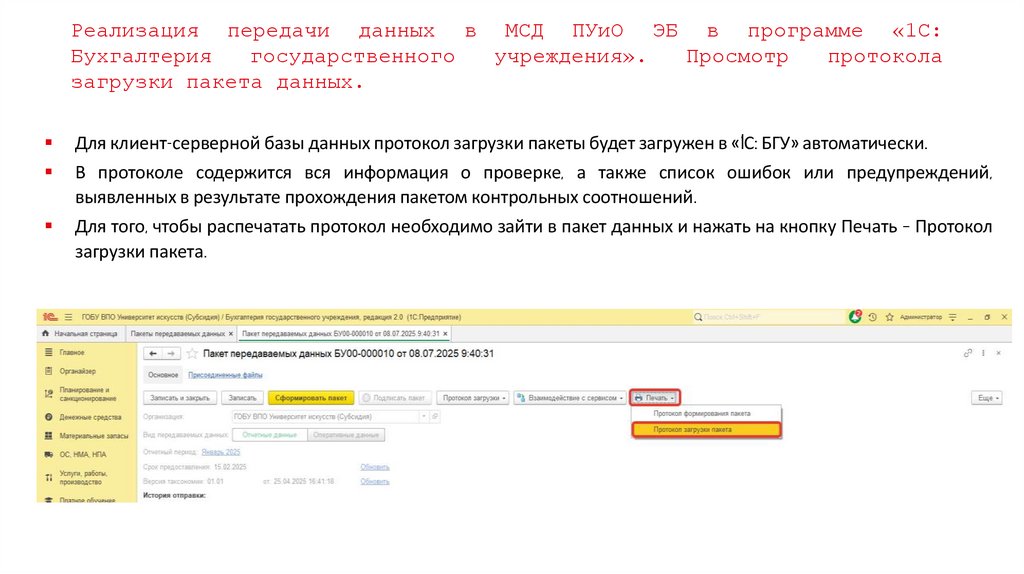Click the Срок предоставления 15.02.2025 text
Image resolution: width=1024 pixels, height=574 pixels.
pos(195,467)
